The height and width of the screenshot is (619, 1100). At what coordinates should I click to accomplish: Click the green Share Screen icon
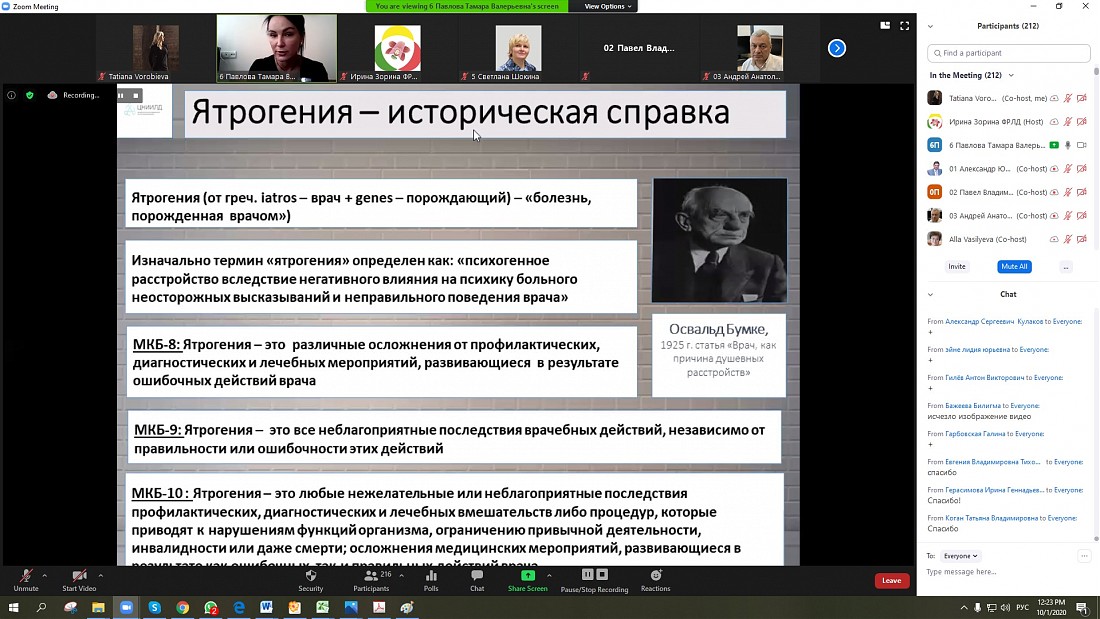tap(528, 575)
